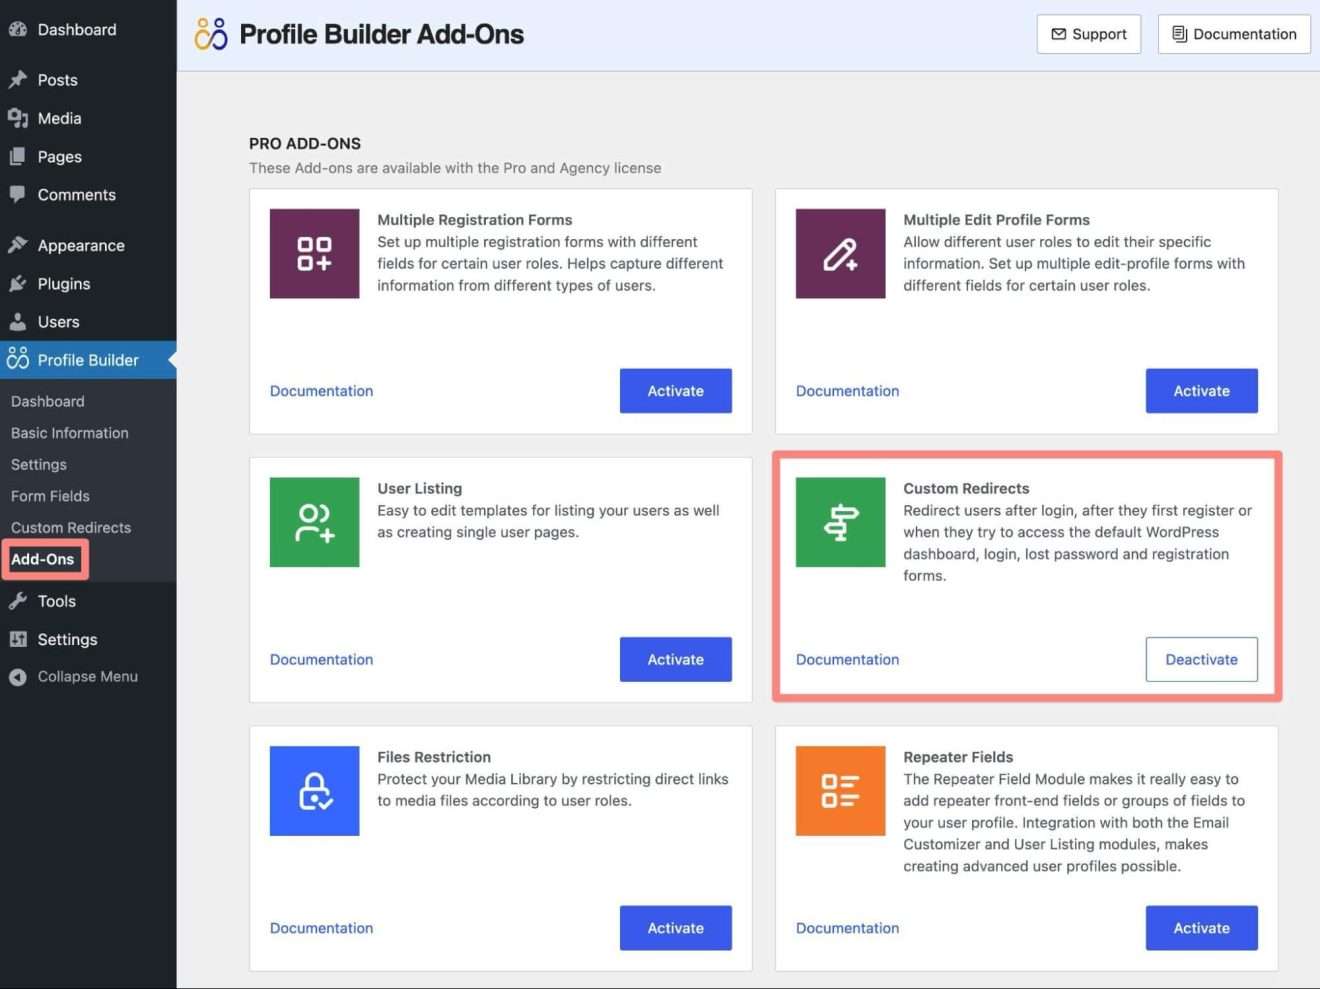The width and height of the screenshot is (1320, 989).
Task: Click the Pages document icon
Action: tap(17, 157)
